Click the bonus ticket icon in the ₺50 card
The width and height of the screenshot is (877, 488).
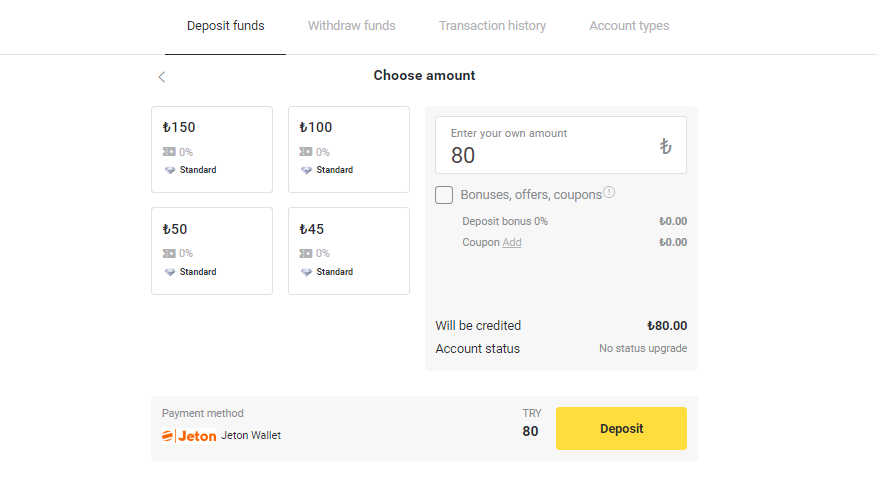169,253
